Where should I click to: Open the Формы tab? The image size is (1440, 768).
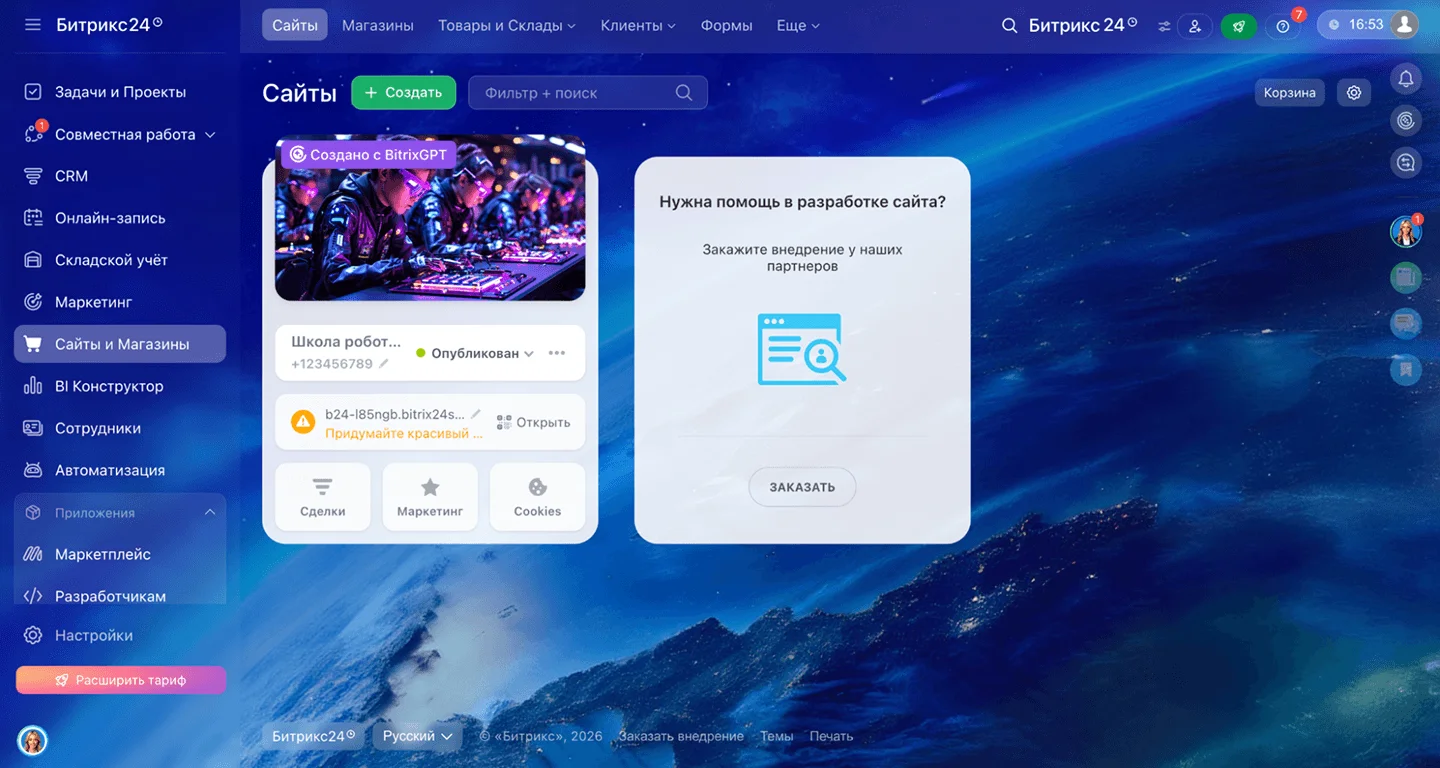coord(726,25)
